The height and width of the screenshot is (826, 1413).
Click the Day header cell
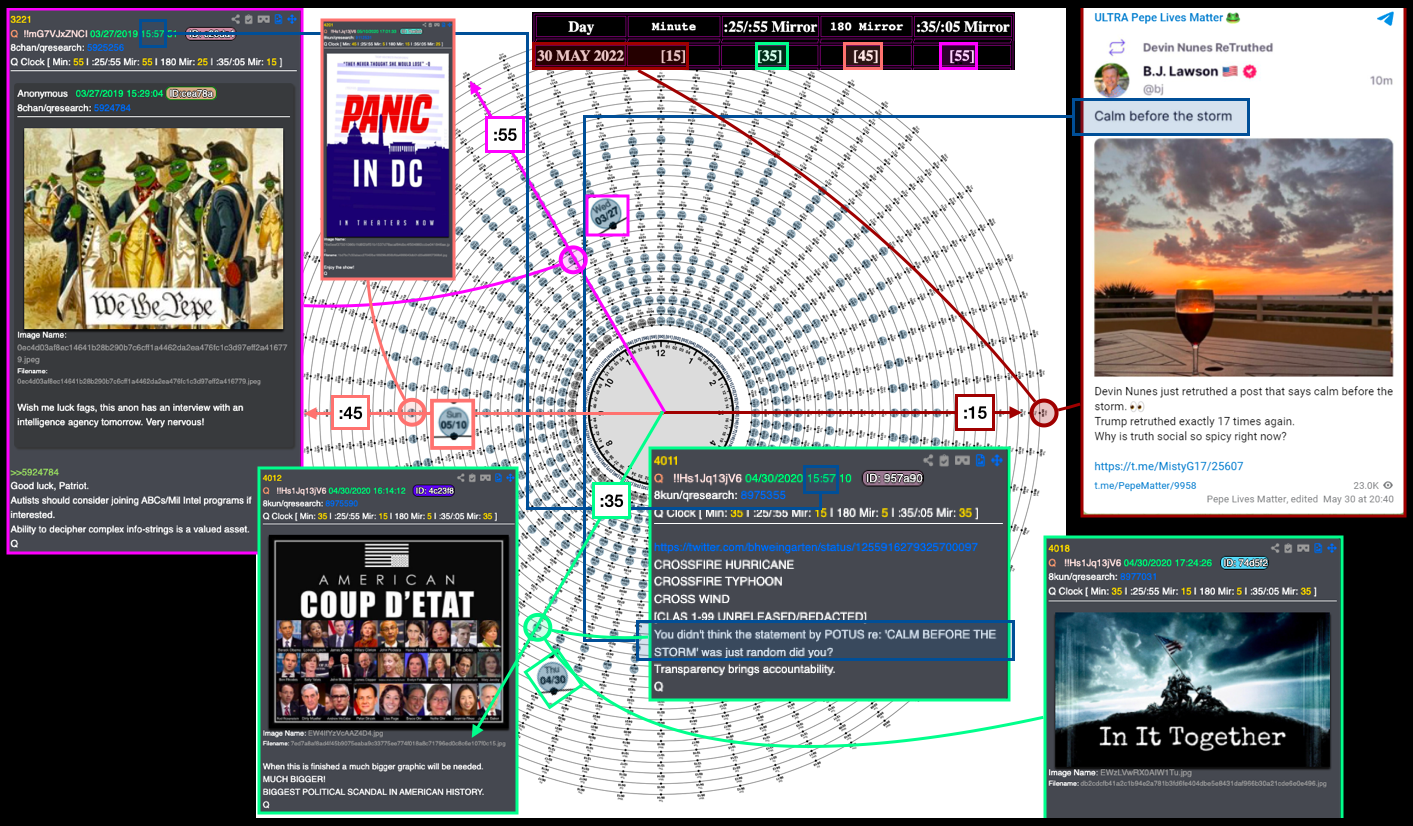point(581,27)
